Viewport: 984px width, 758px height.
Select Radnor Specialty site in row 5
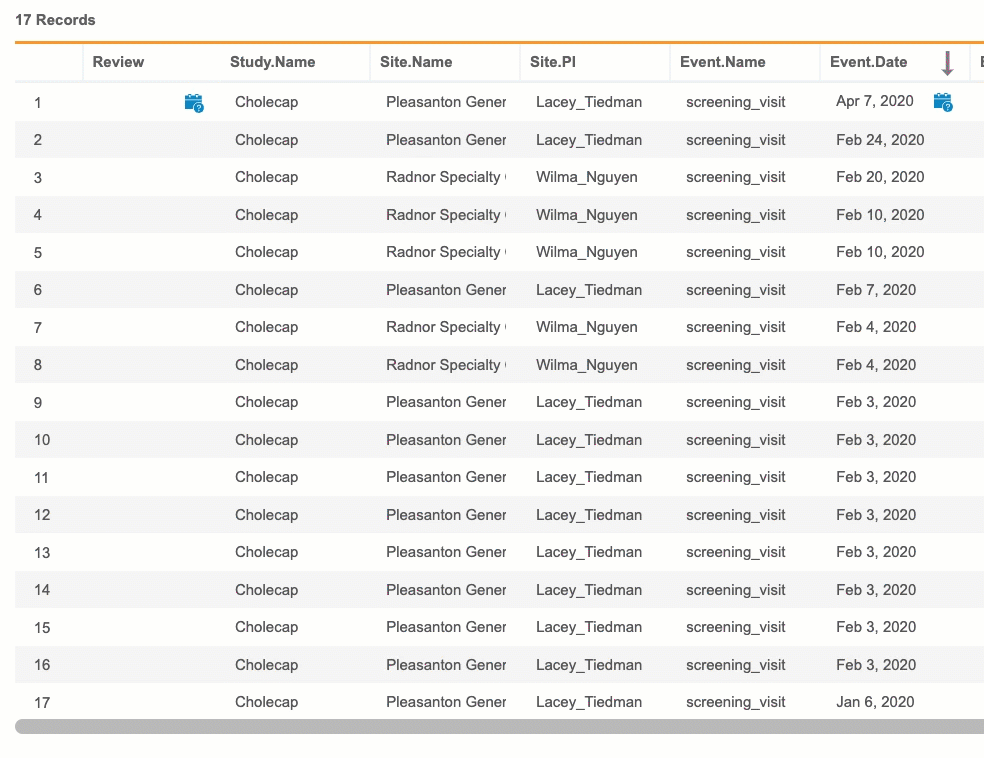pos(445,252)
